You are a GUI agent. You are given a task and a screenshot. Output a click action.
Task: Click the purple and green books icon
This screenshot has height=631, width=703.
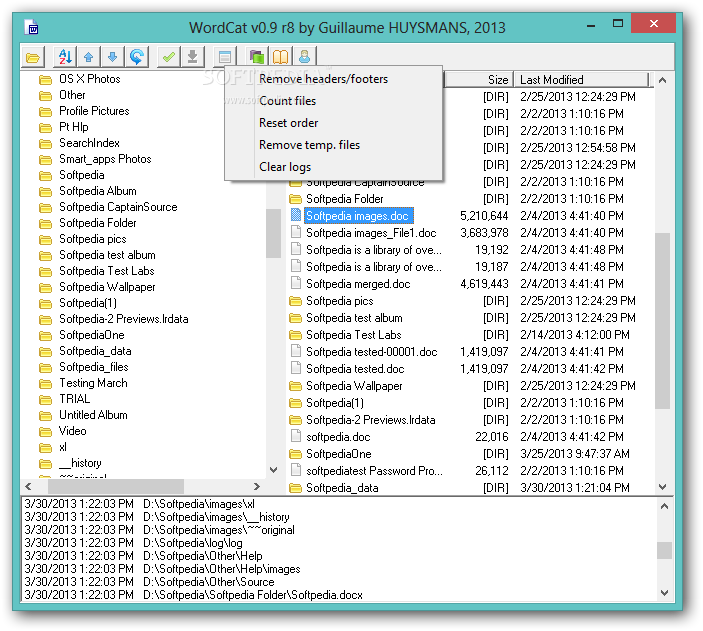click(257, 57)
